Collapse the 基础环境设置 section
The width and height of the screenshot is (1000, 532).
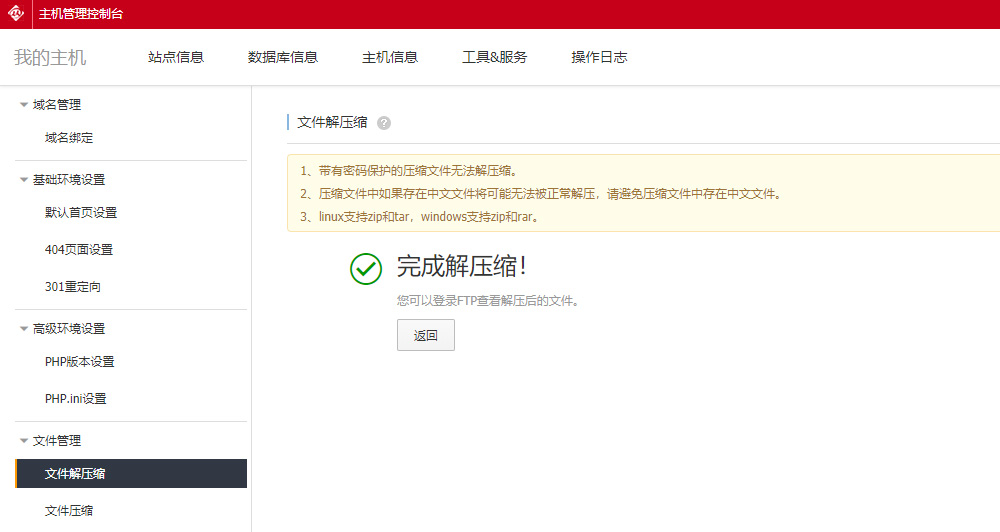[x=24, y=180]
